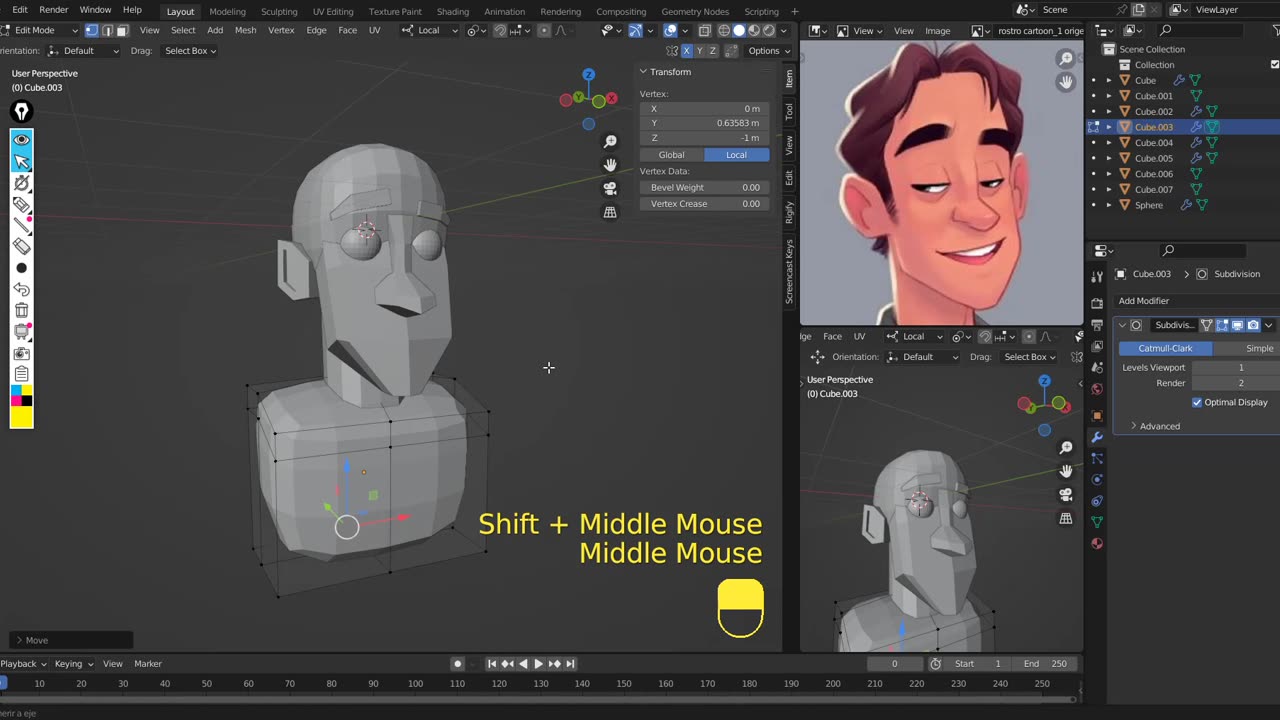
Task: Click the hand pan icon in image editor
Action: point(1066,82)
